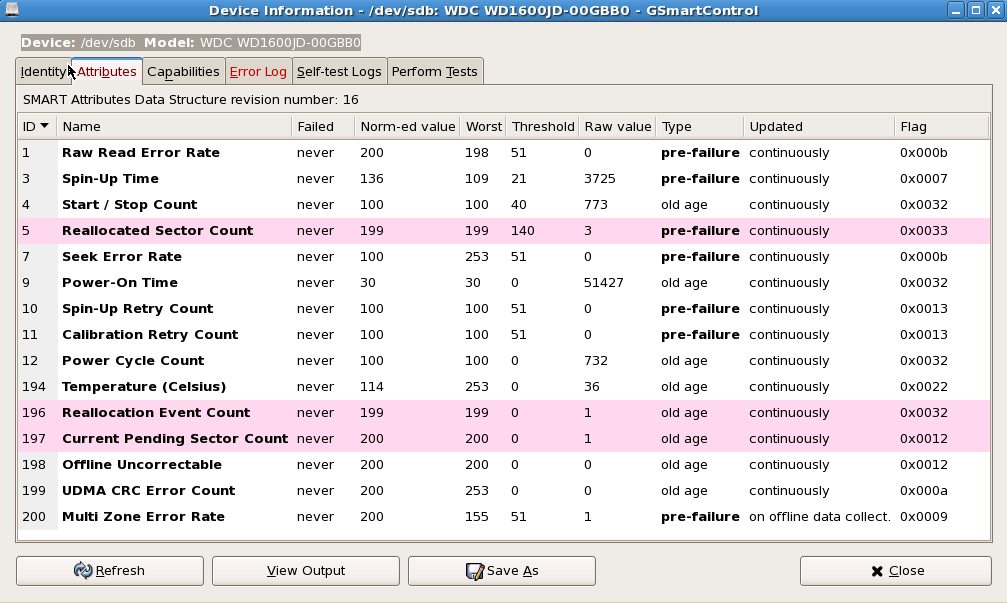Click the Save As button
Image resolution: width=1007 pixels, height=603 pixels.
(502, 571)
